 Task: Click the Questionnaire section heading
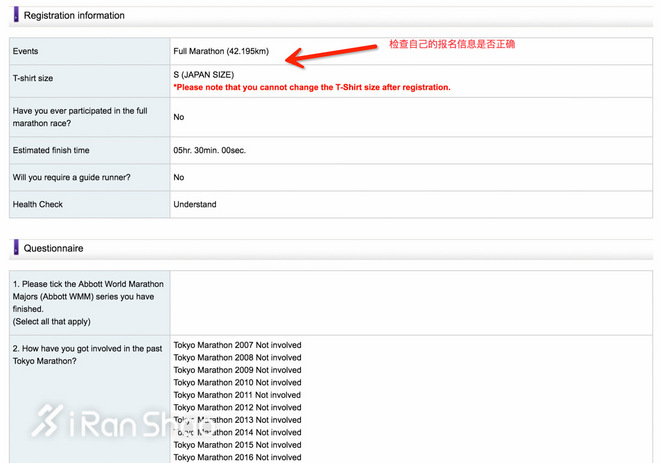click(x=53, y=248)
